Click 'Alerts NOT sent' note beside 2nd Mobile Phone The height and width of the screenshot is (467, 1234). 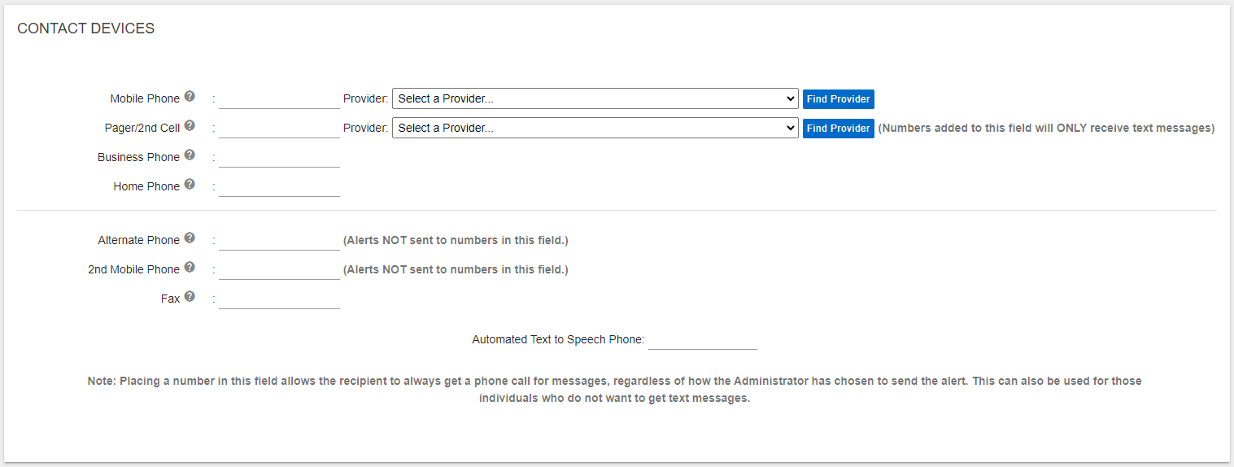[x=455, y=269]
